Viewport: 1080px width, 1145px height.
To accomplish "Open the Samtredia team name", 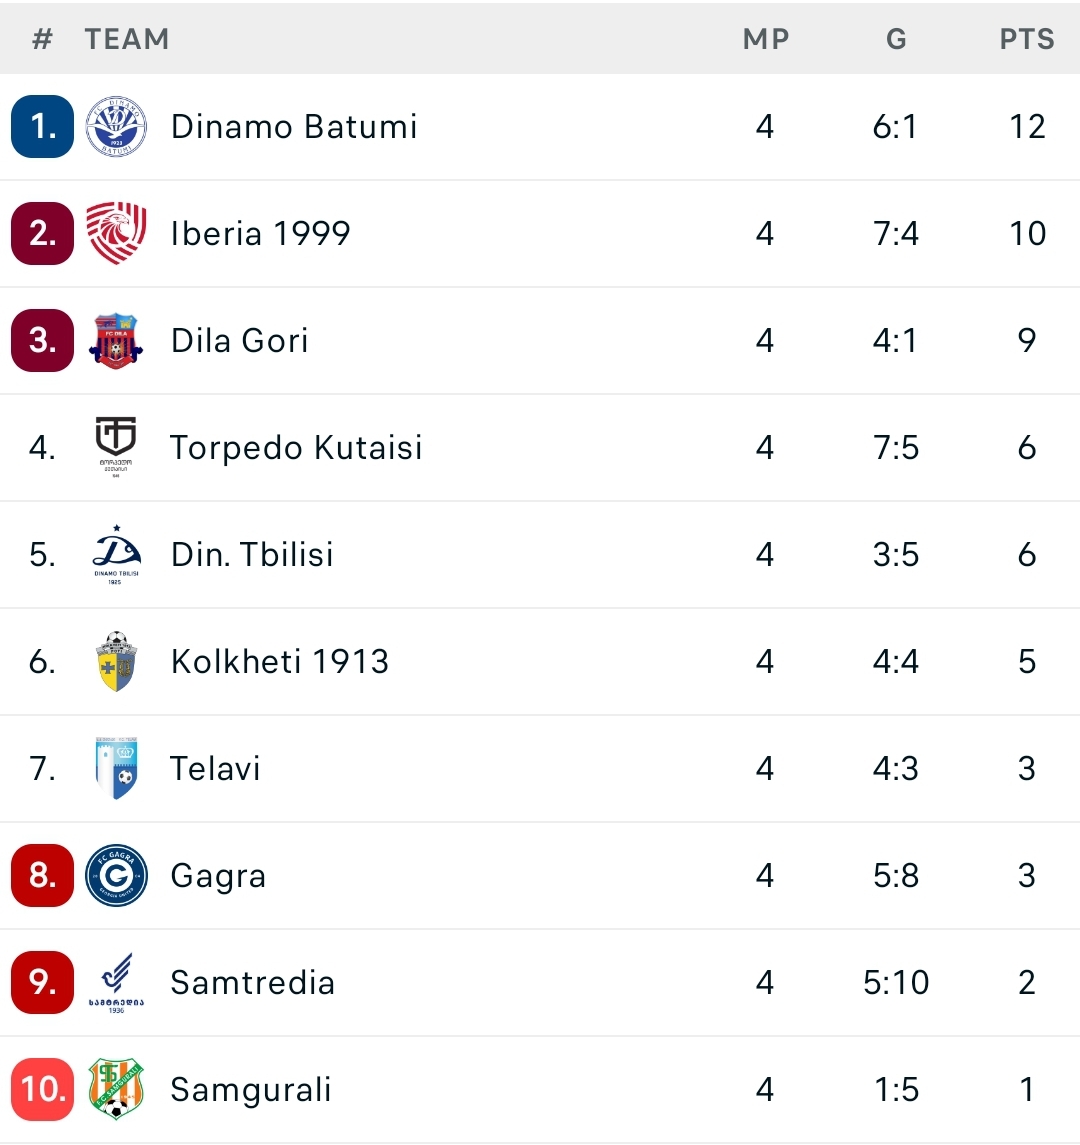I will [252, 982].
